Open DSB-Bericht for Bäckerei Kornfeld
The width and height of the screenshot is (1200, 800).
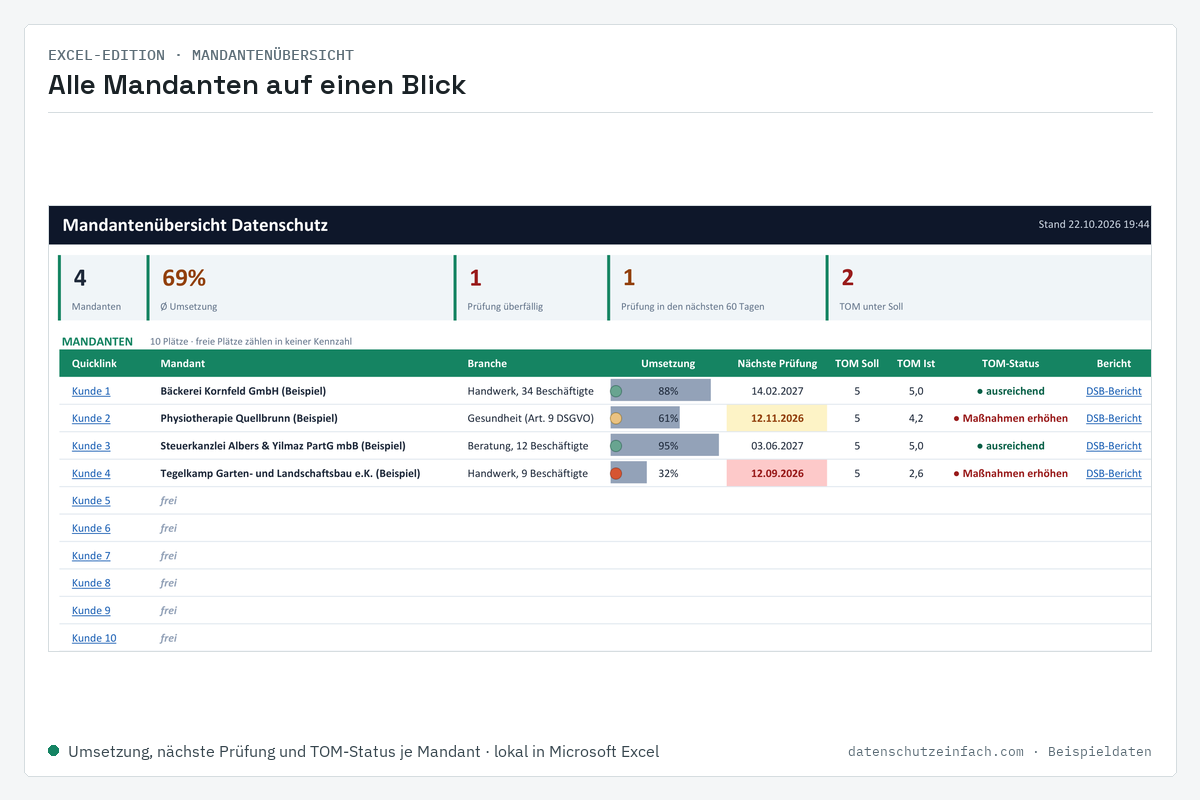coord(1113,391)
